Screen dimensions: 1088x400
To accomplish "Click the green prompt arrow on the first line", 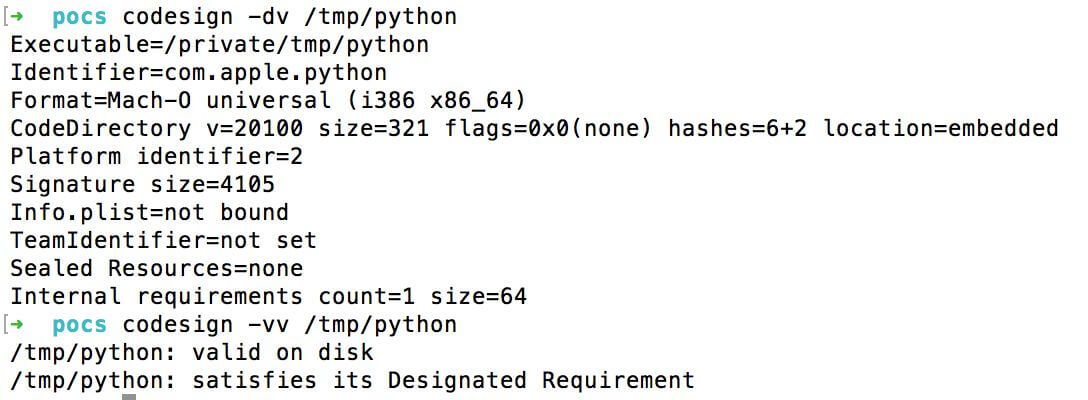I will pyautogui.click(x=28, y=17).
